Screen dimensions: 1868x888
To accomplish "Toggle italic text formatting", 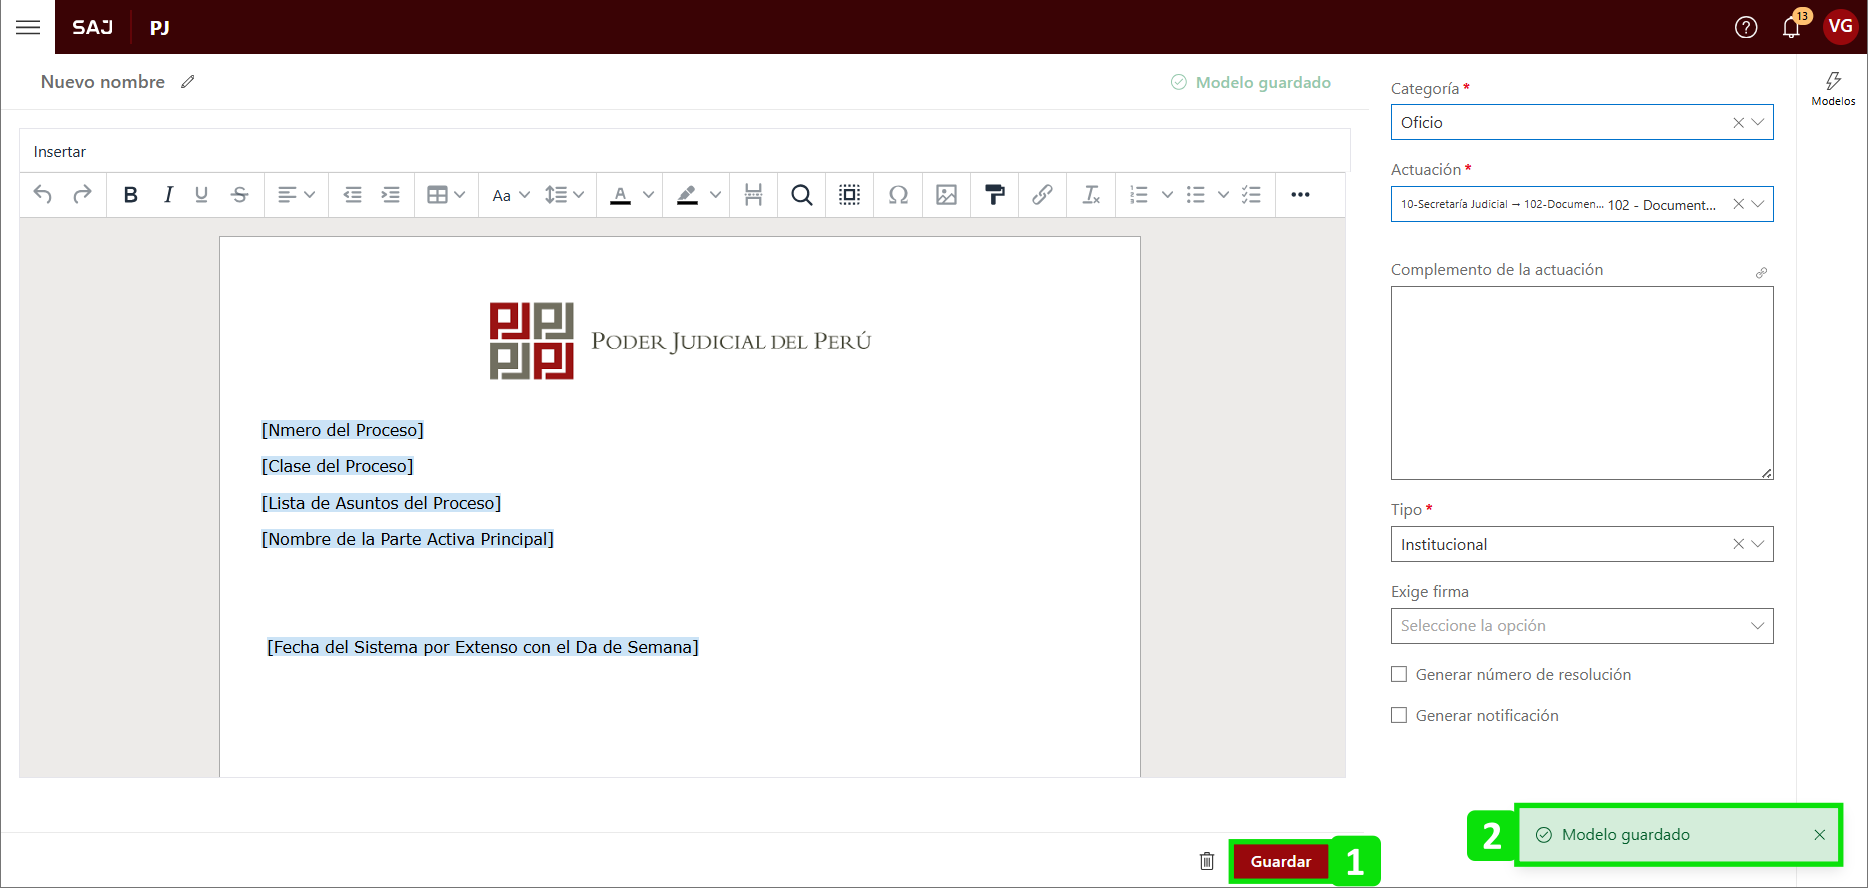I will [168, 195].
